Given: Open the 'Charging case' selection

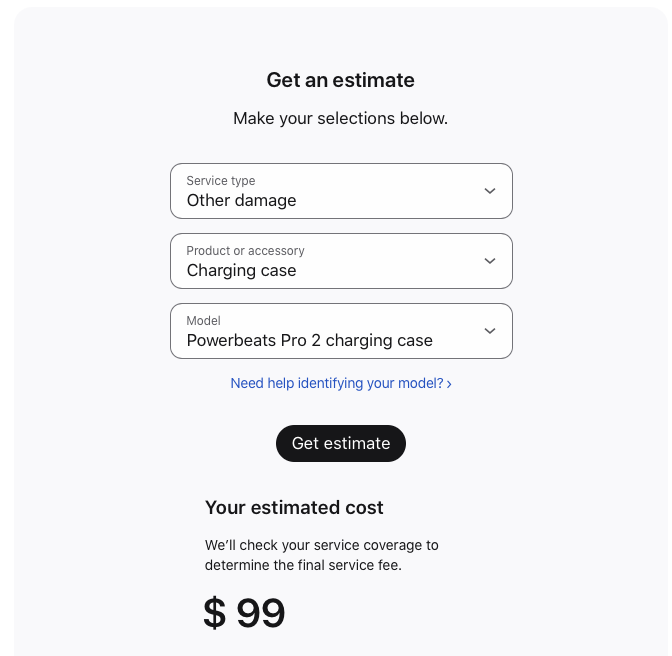Looking at the screenshot, I should coord(242,270).
